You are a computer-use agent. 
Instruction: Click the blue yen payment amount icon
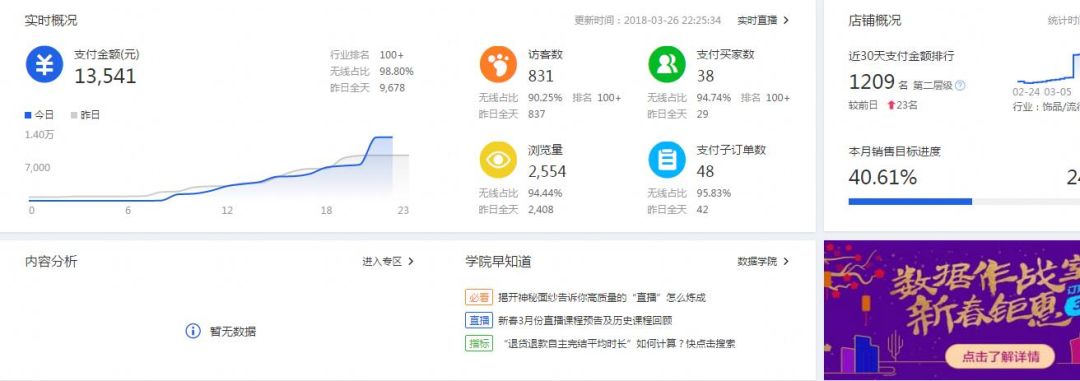[45, 65]
